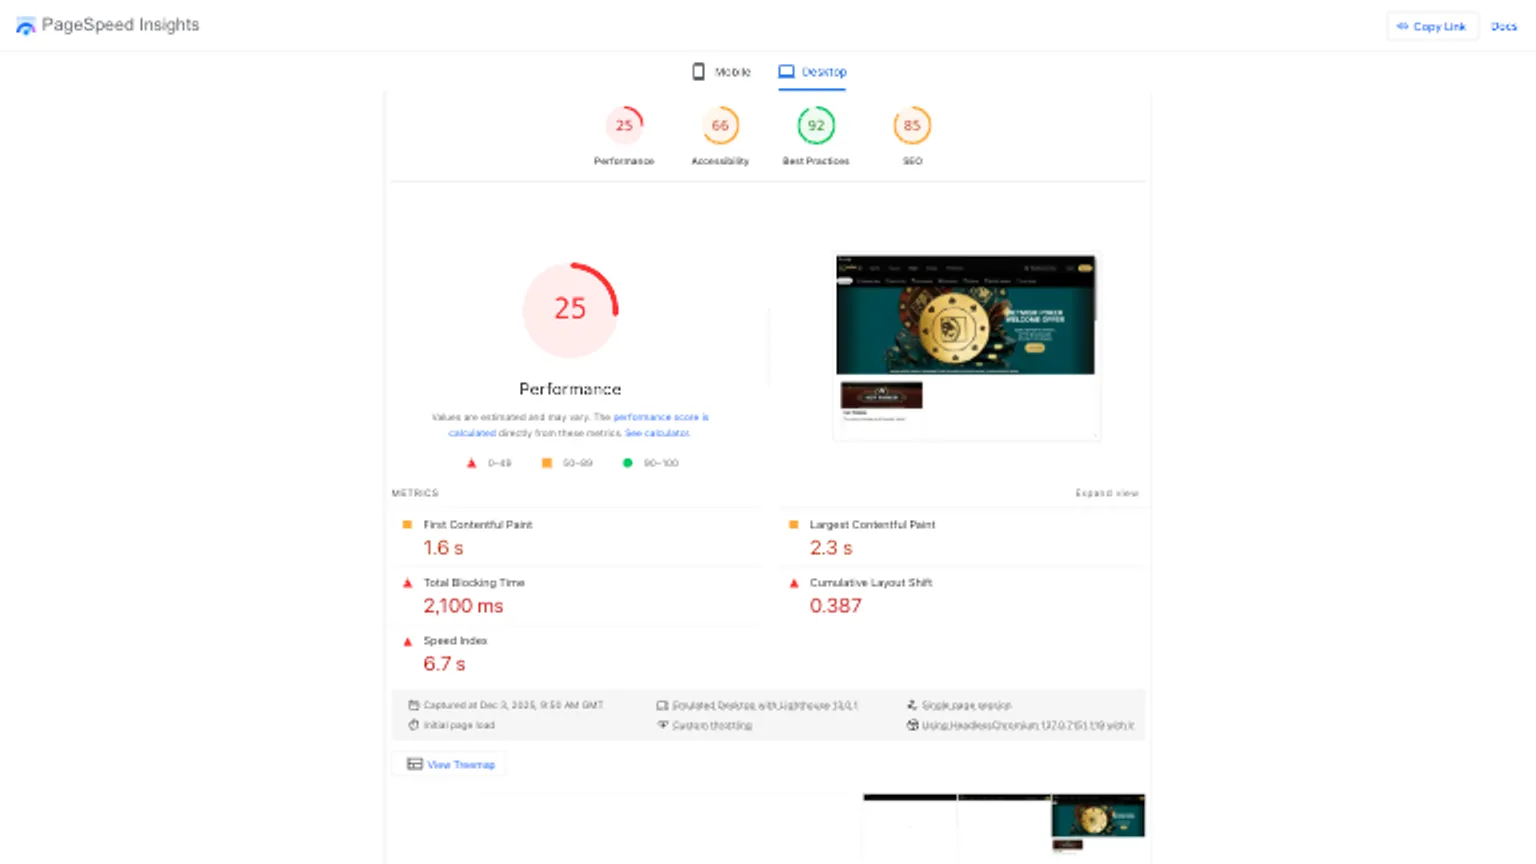Click the laptop icon for Emulated Desktop info
Screen dimensions: 1536x864
point(662,705)
